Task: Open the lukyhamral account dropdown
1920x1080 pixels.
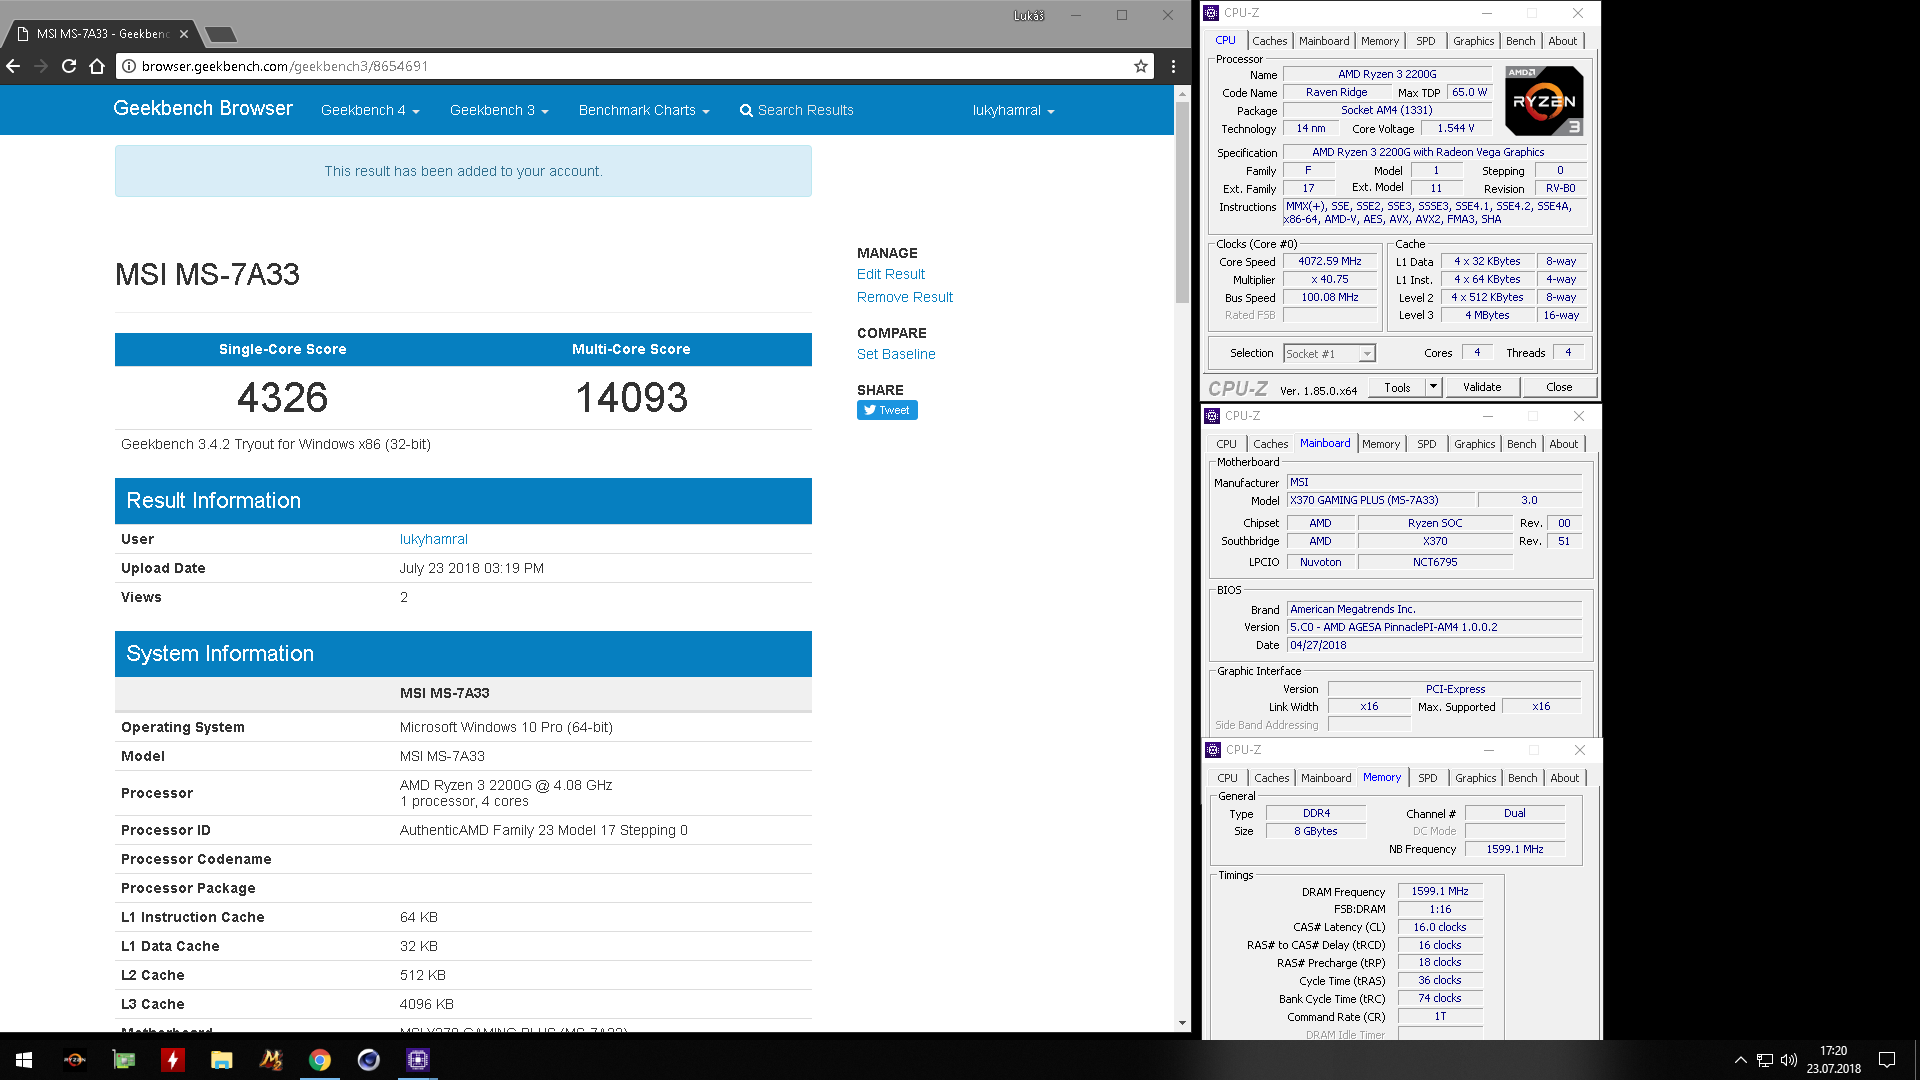Action: (1013, 111)
